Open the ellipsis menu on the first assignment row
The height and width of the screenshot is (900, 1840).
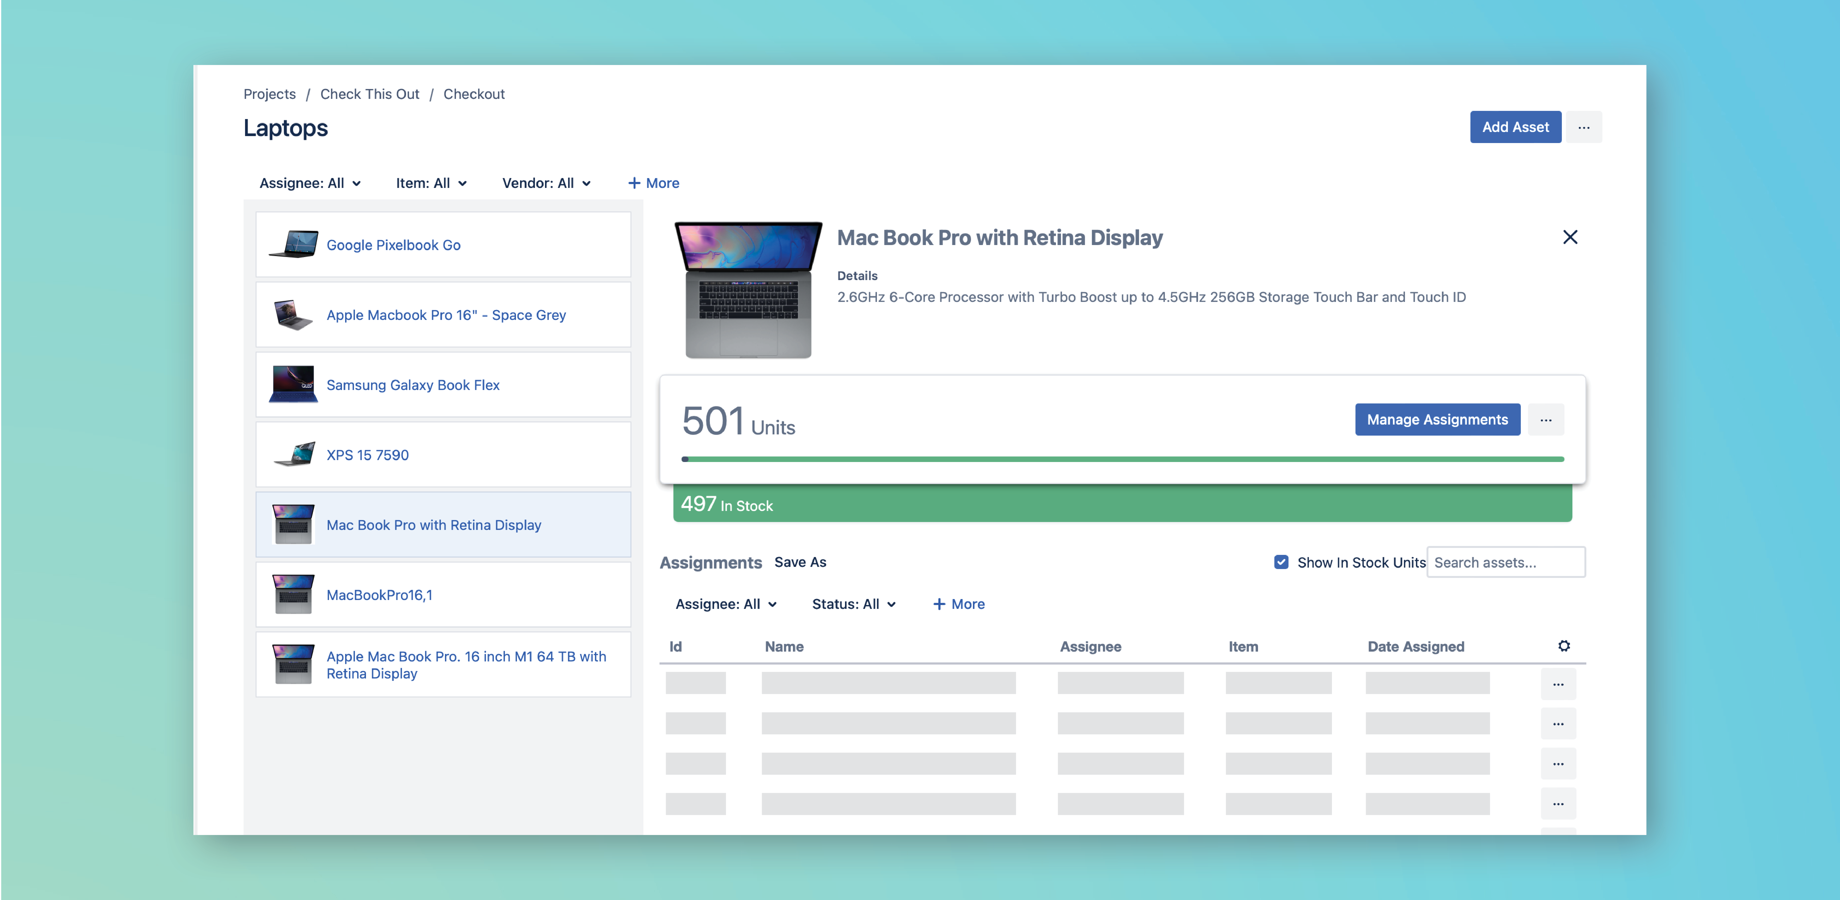coord(1558,683)
